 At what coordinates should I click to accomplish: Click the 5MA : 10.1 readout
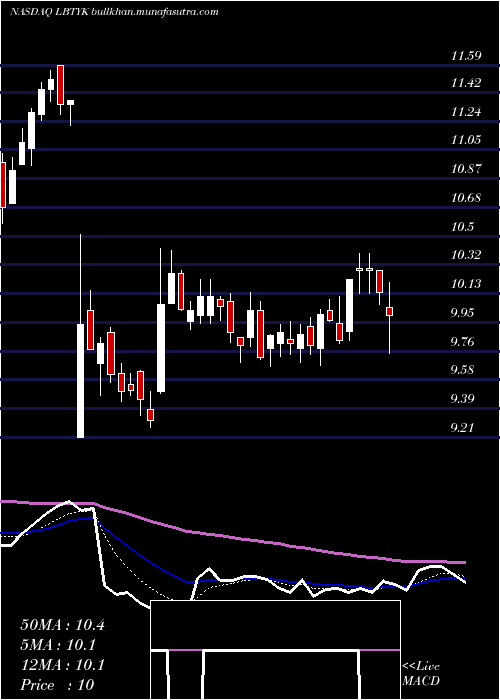58,645
